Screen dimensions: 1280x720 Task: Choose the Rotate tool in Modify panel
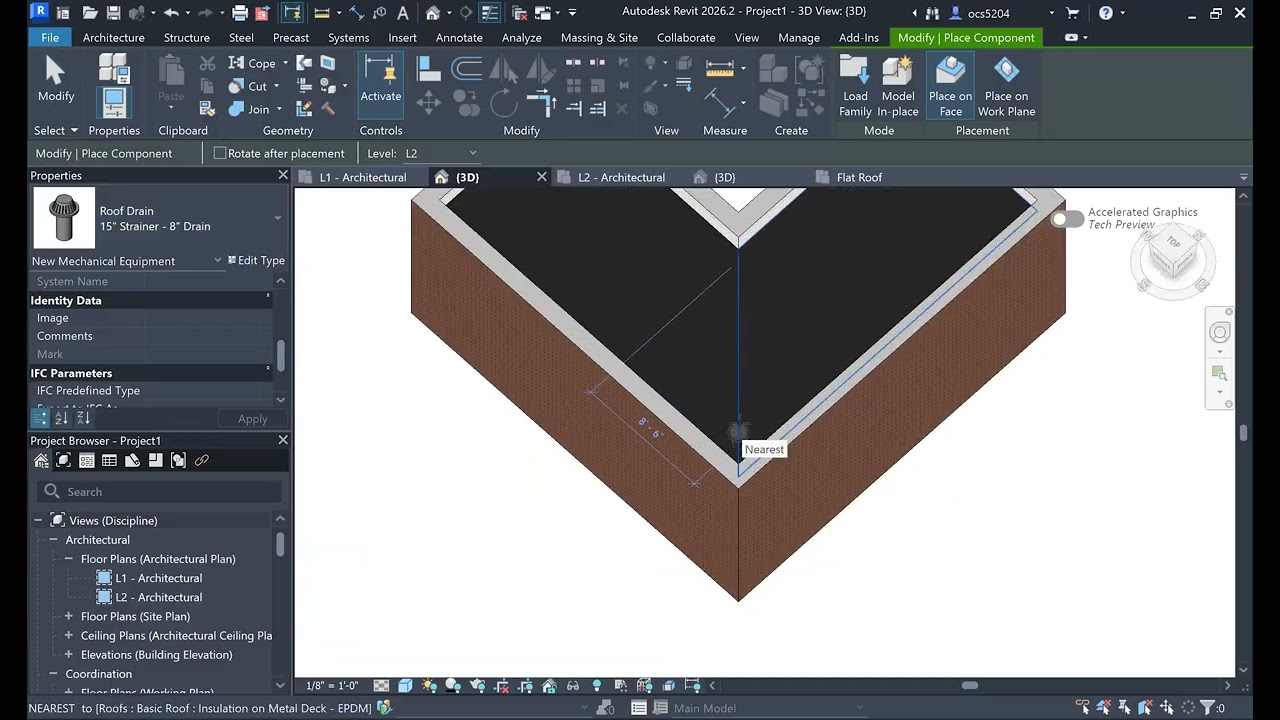point(504,103)
